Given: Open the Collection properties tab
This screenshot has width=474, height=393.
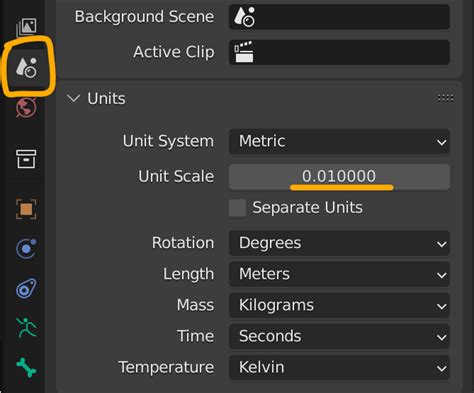Looking at the screenshot, I should (26, 159).
